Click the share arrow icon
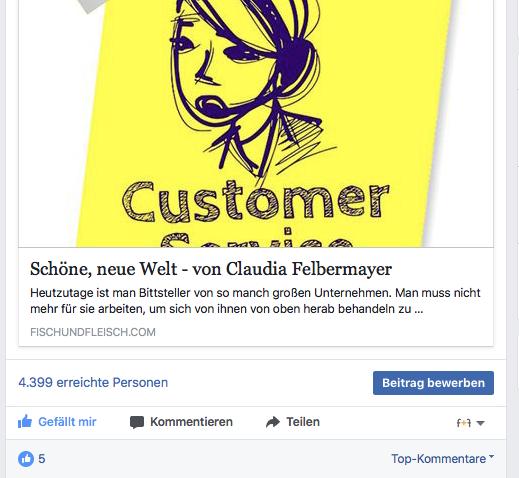Viewport: 519px width, 478px height. (x=273, y=422)
